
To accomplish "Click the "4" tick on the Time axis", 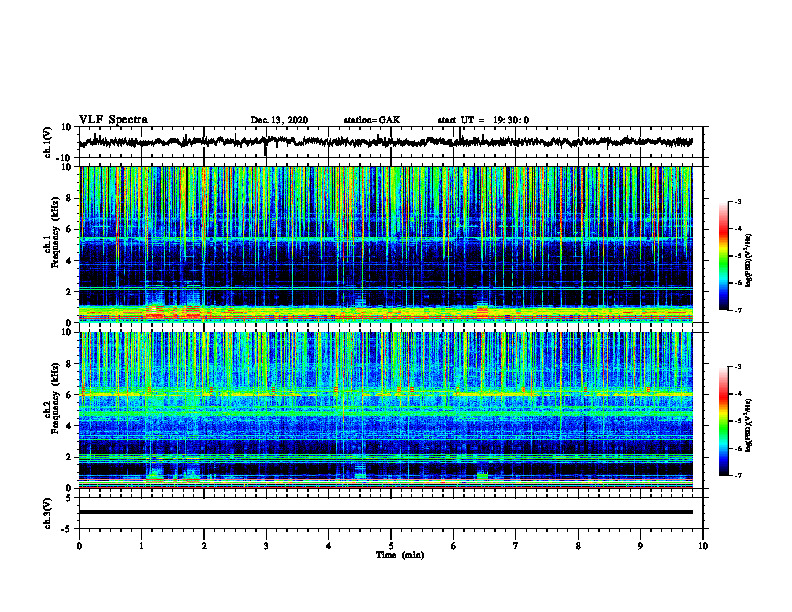I will pyautogui.click(x=329, y=546).
